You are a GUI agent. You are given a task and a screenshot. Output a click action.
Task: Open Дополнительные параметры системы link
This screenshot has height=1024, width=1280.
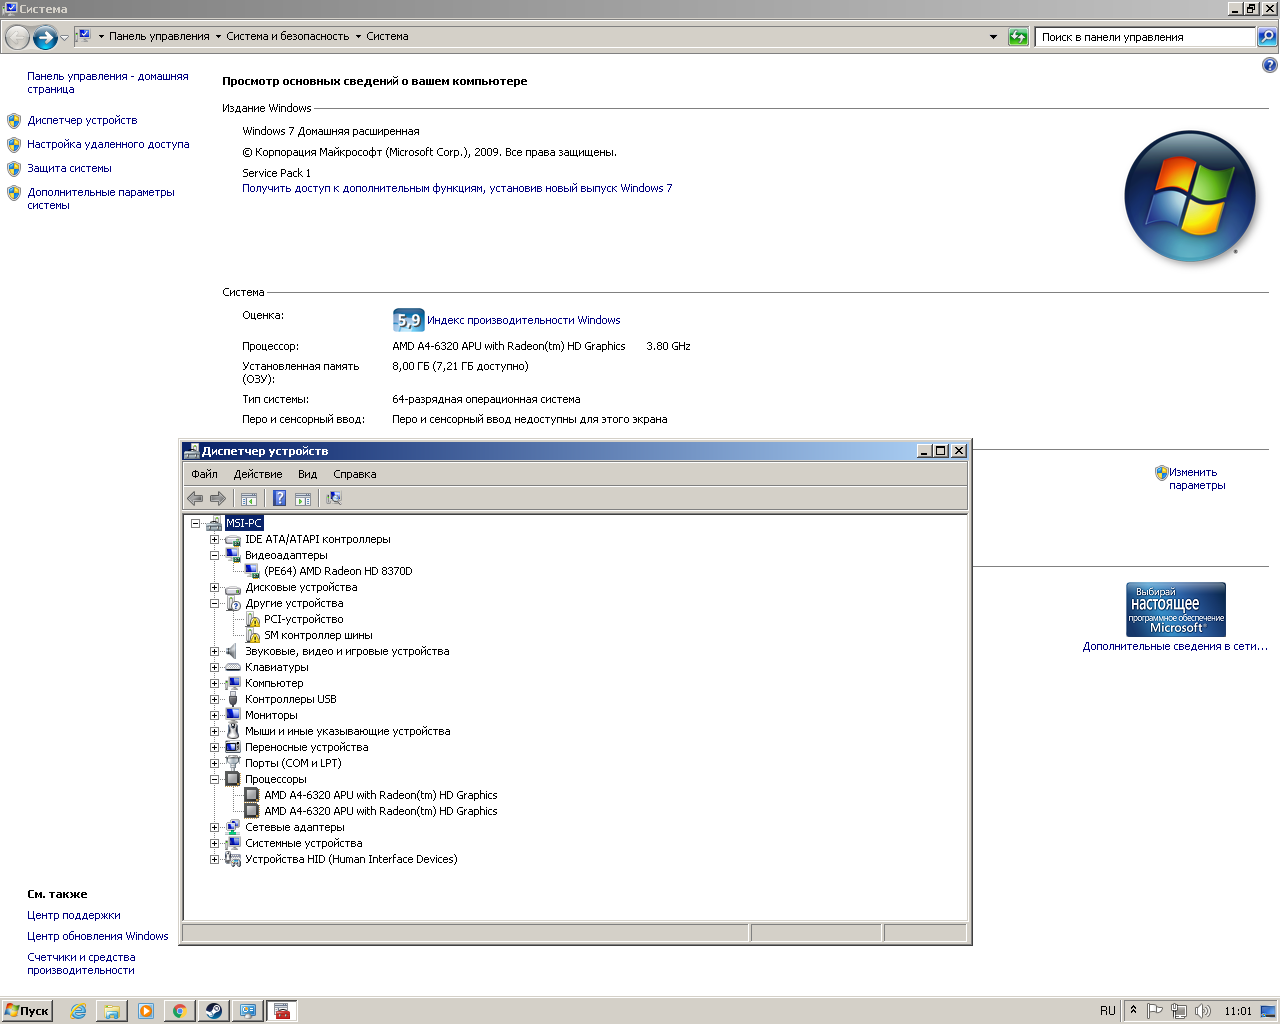click(x=101, y=199)
